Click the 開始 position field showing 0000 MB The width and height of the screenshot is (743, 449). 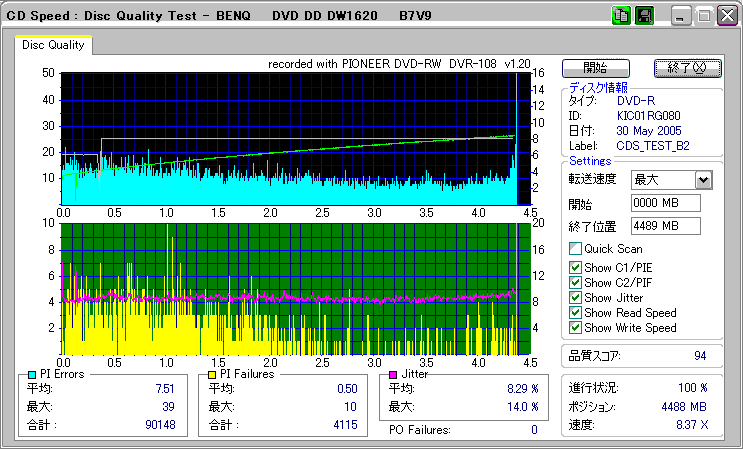[665, 203]
